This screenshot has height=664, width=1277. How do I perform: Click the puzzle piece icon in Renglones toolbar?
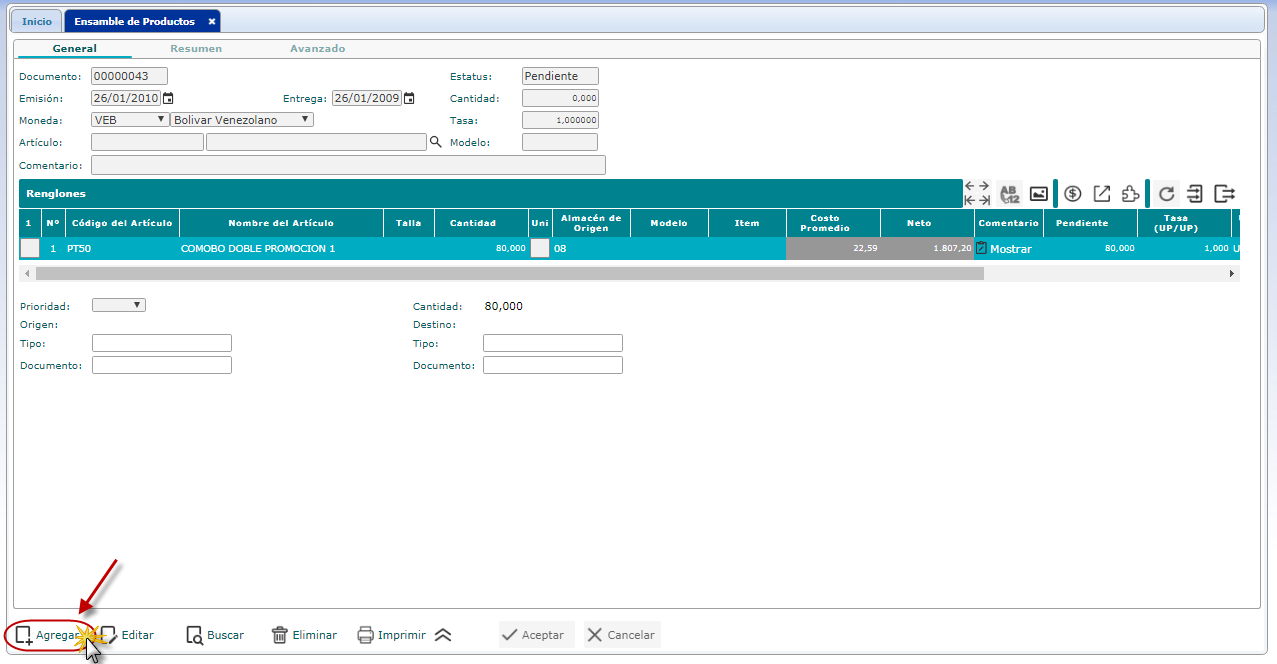coord(1130,193)
